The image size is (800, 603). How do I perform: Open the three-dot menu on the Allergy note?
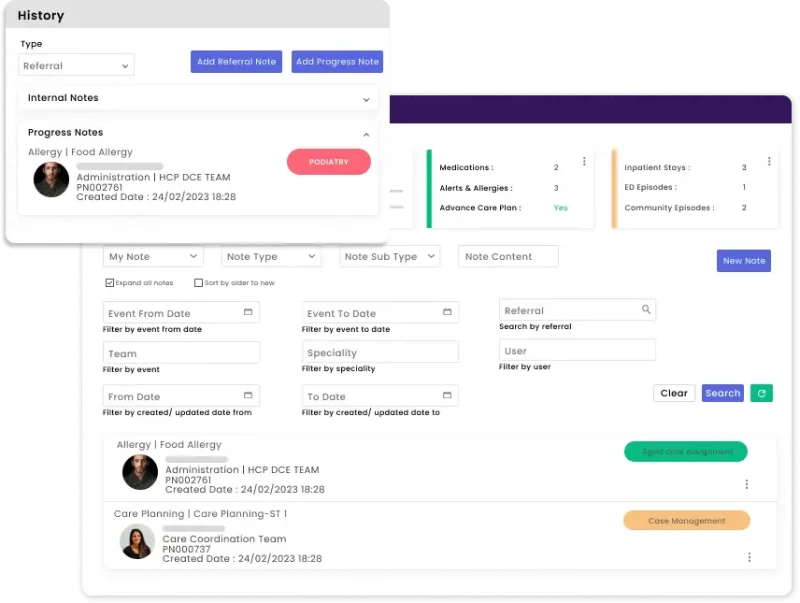[747, 483]
